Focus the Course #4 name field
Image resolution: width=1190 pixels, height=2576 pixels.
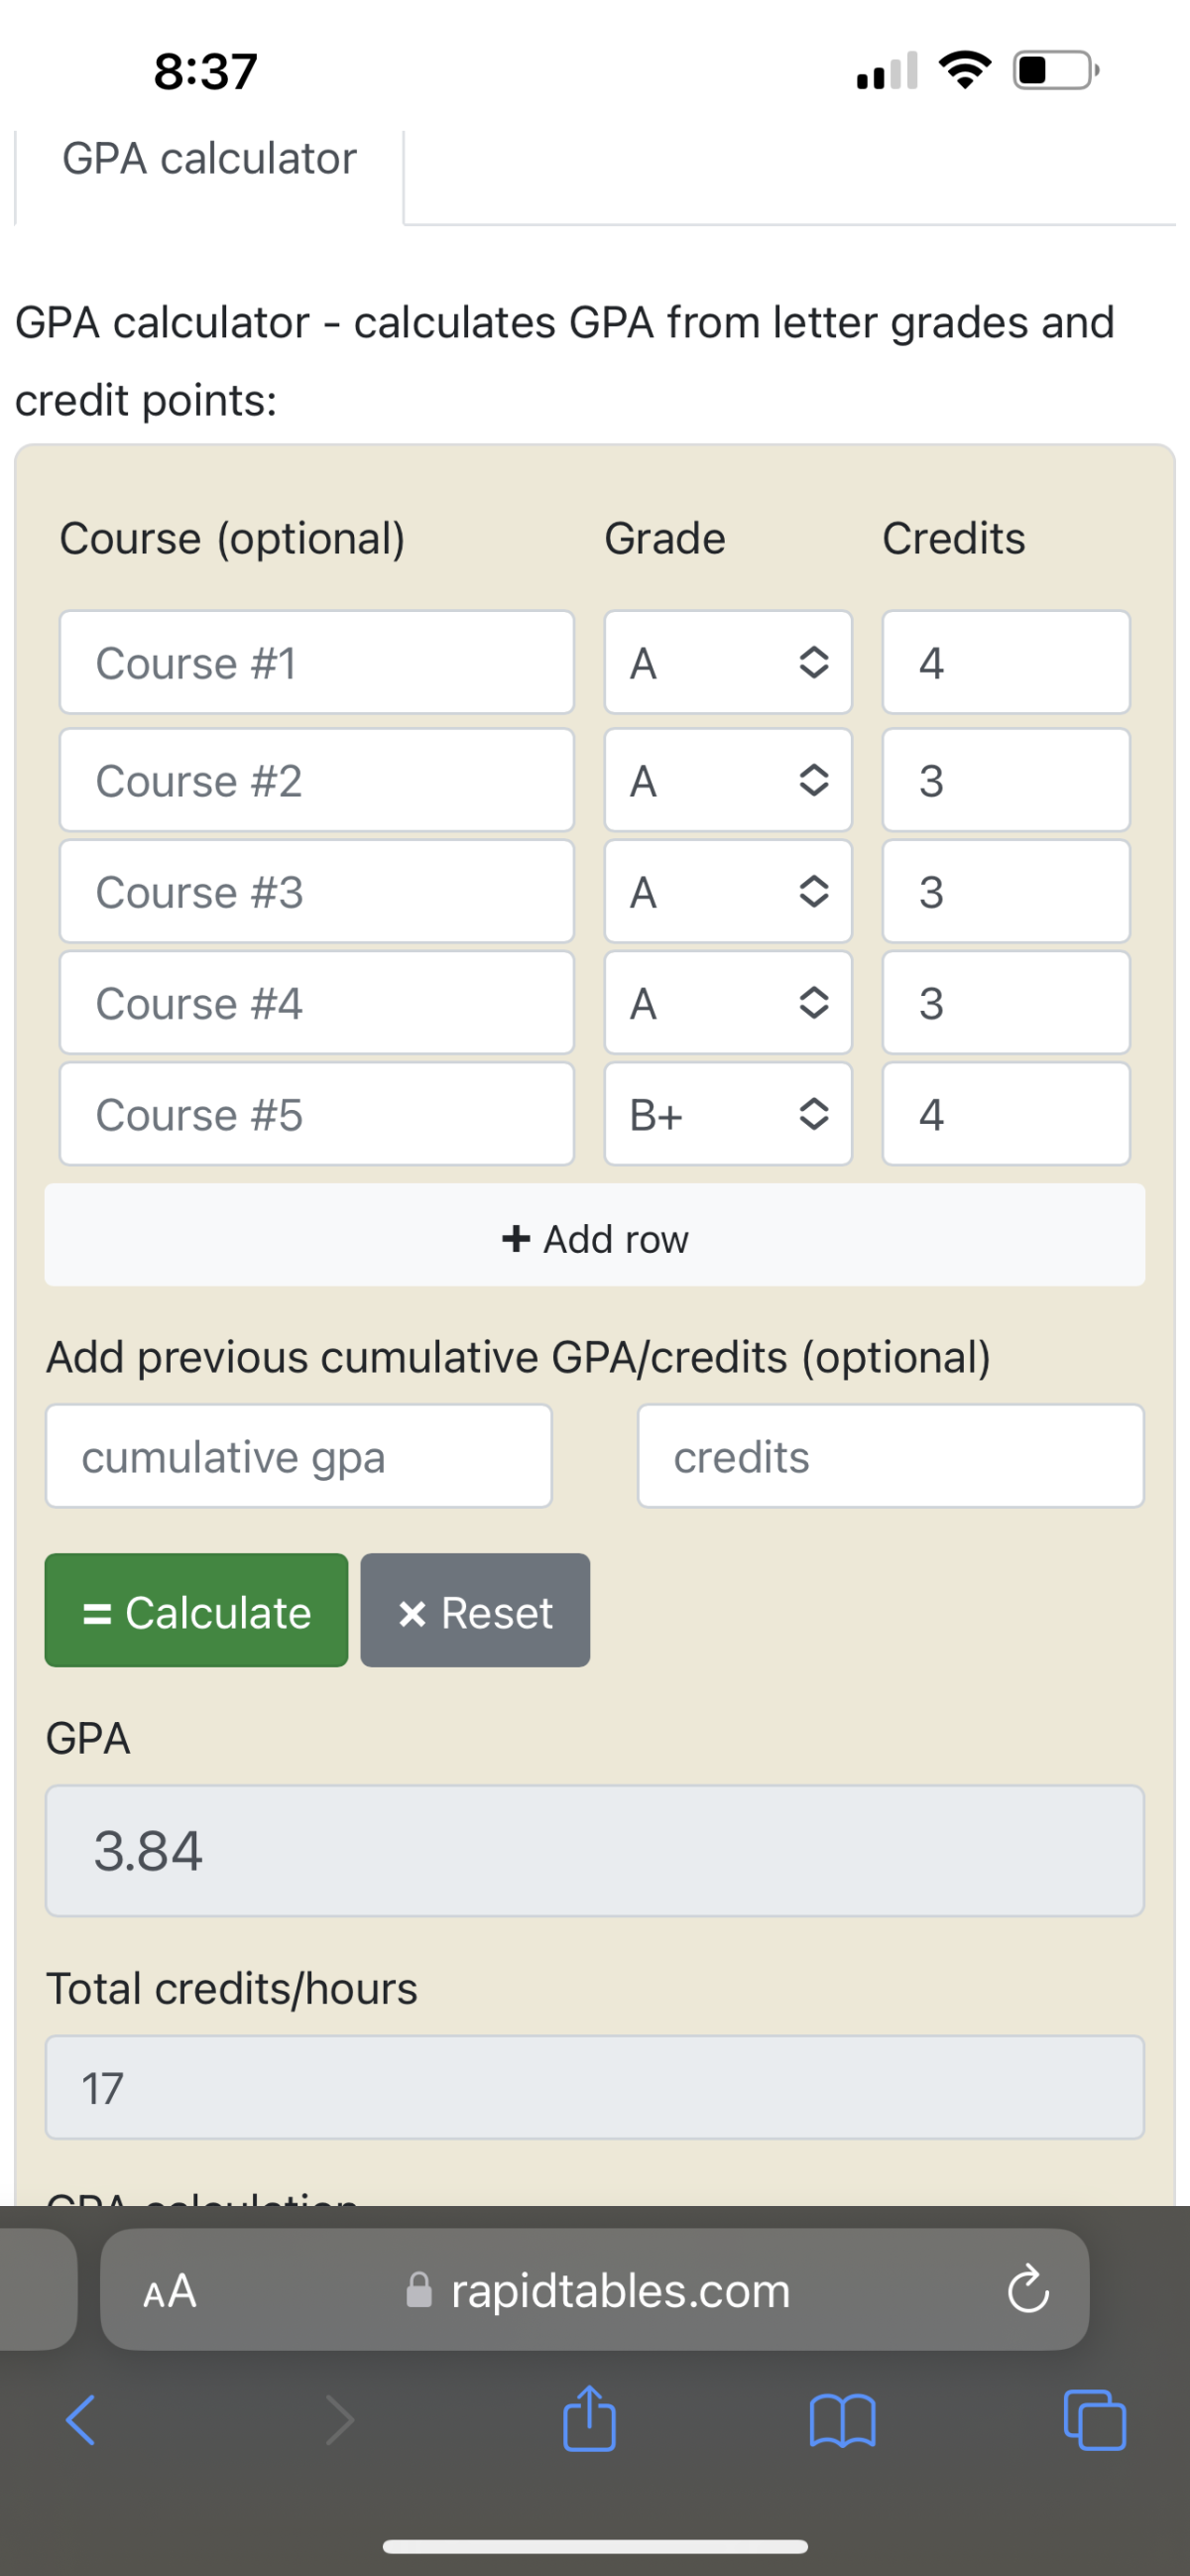[317, 1003]
